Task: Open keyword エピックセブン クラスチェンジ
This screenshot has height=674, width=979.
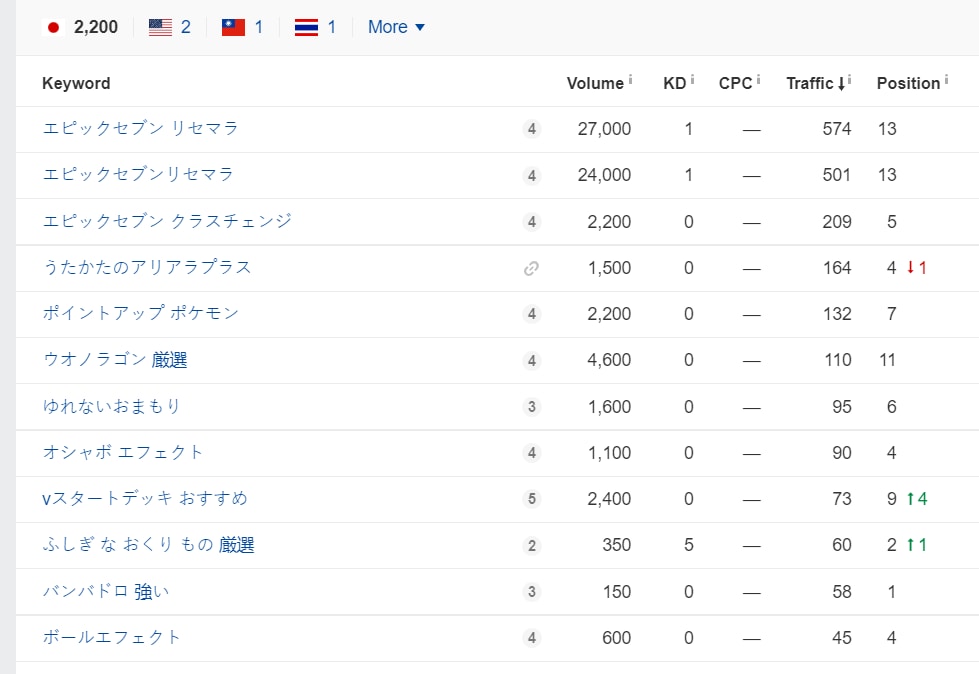Action: point(167,222)
